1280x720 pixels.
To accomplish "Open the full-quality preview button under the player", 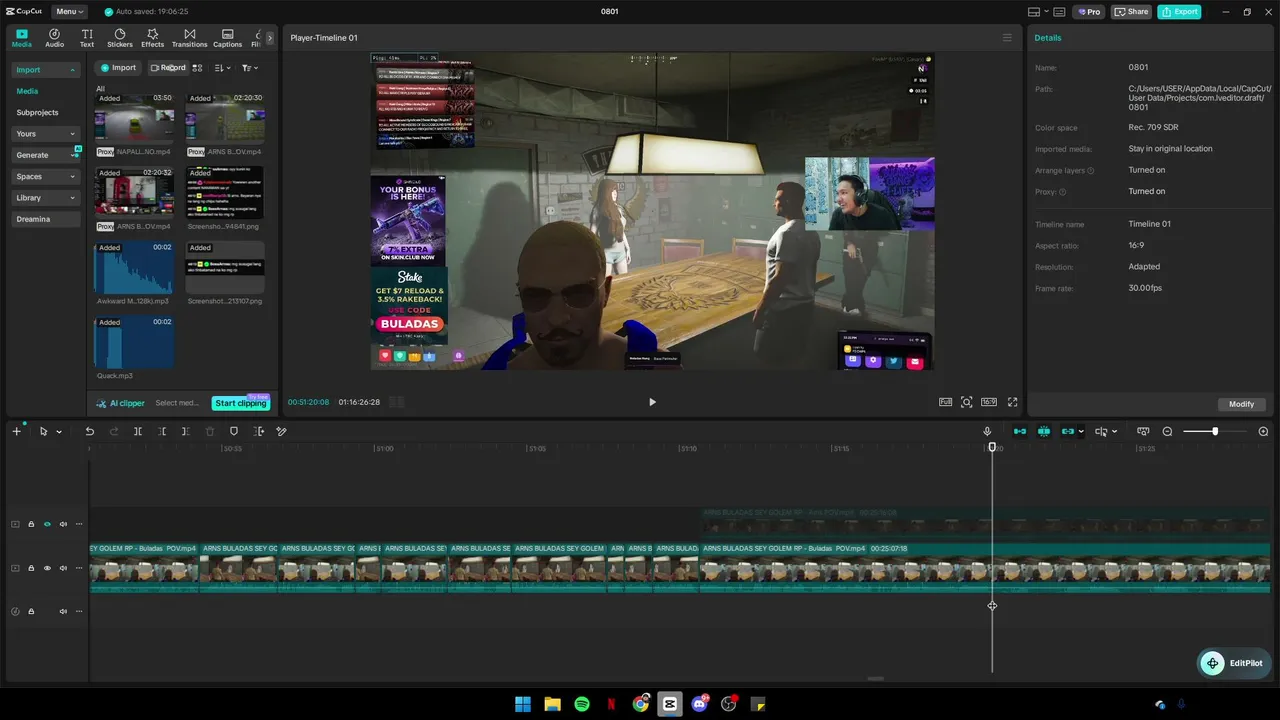I will (945, 402).
